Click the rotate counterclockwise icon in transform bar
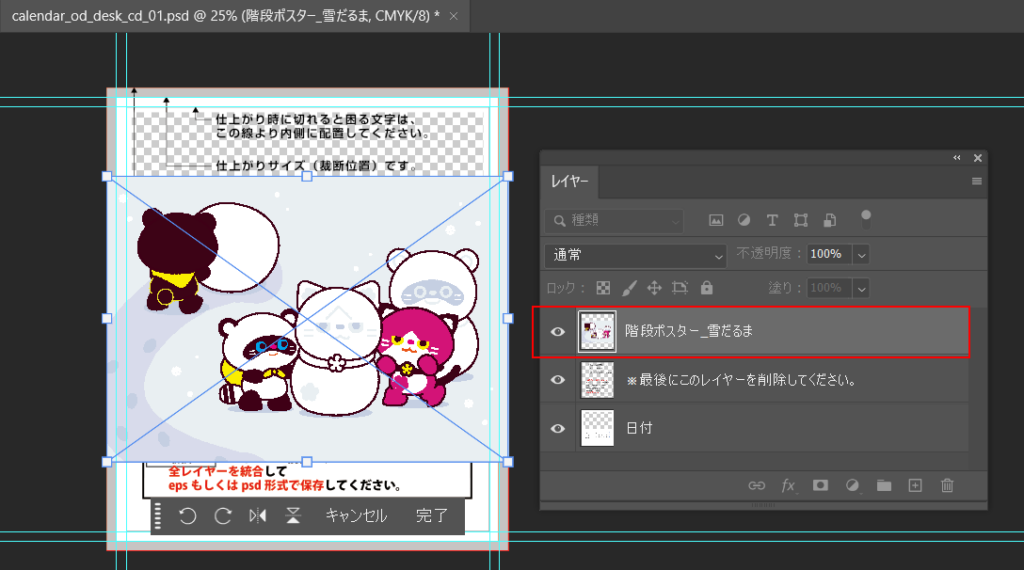The width and height of the screenshot is (1024, 570). (187, 516)
